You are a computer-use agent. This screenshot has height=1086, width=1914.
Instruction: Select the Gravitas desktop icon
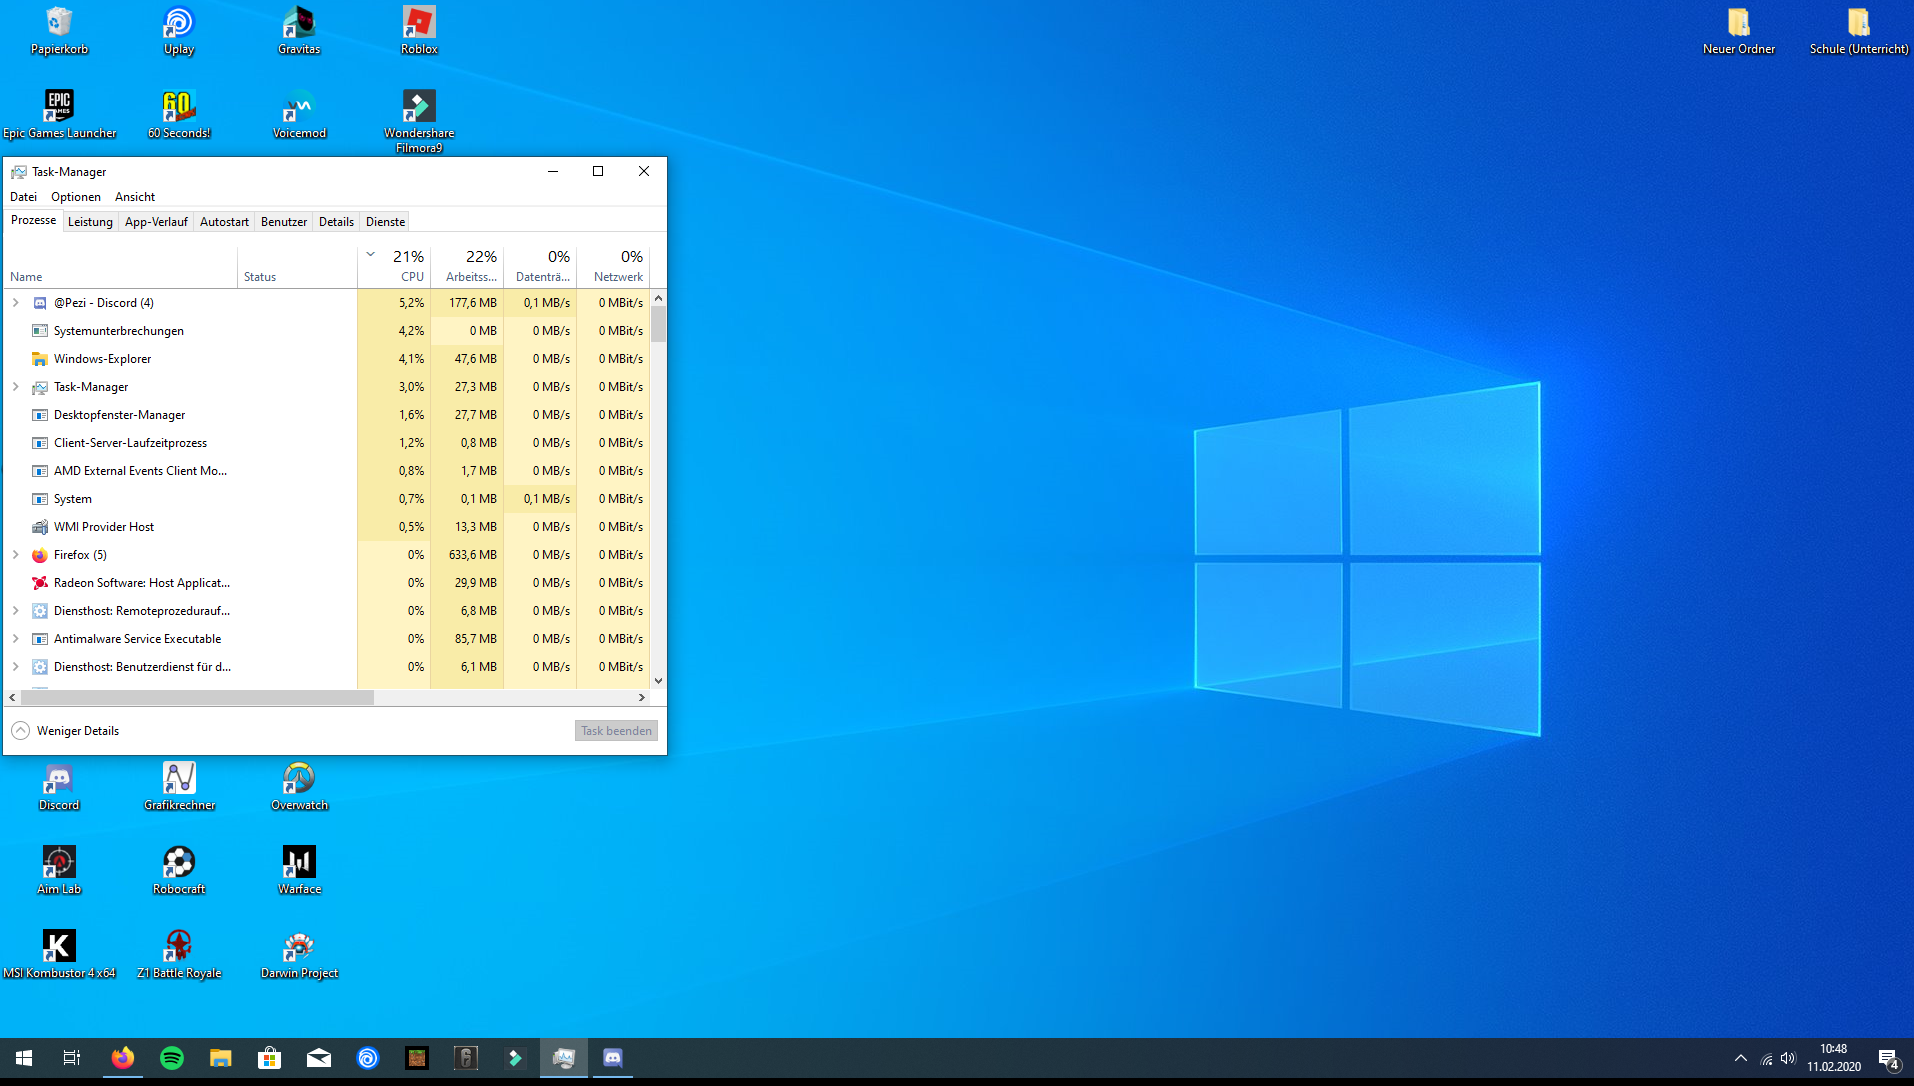pos(299,31)
